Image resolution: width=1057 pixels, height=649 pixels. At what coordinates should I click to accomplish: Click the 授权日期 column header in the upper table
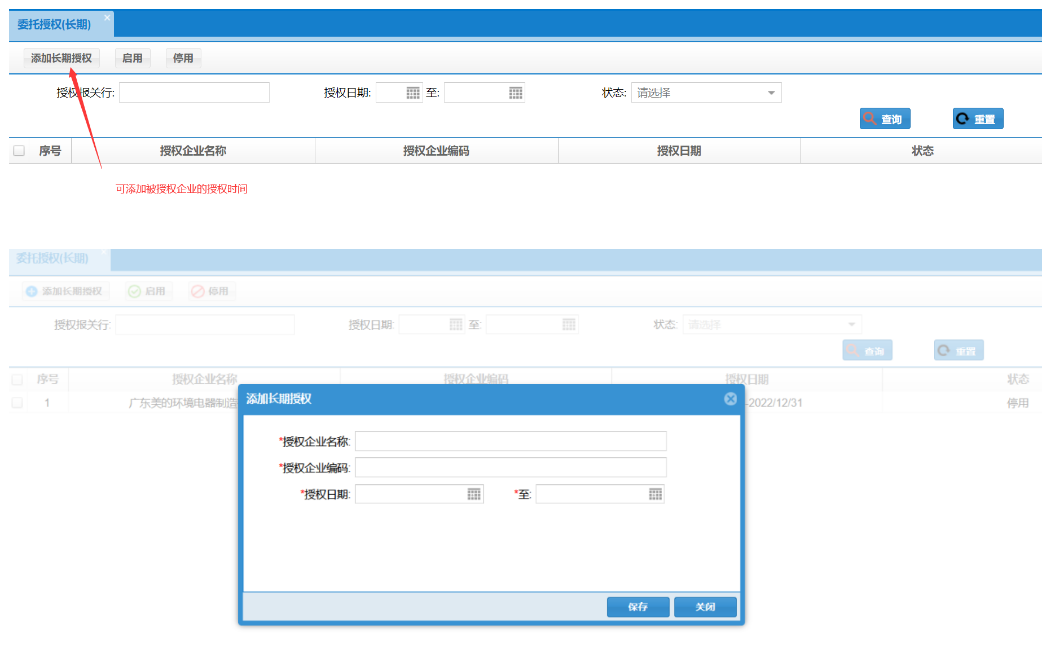click(679, 151)
